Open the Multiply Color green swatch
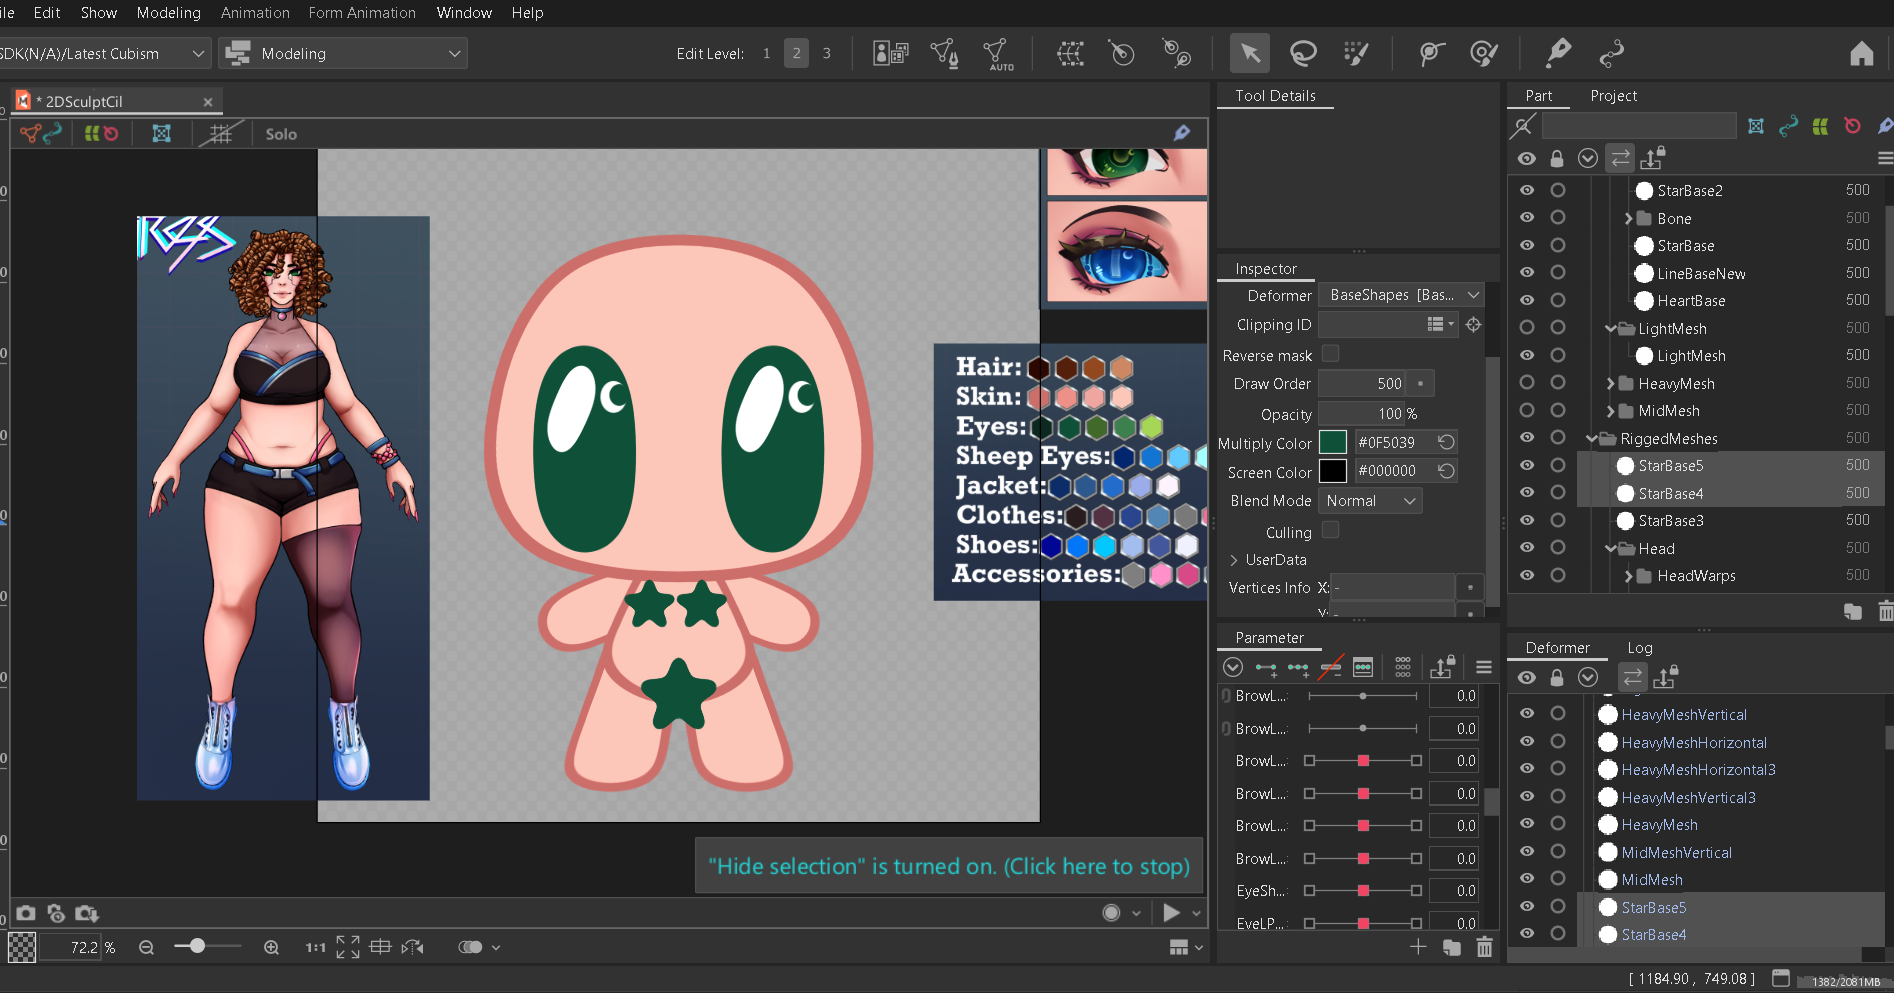1894x993 pixels. click(1333, 442)
